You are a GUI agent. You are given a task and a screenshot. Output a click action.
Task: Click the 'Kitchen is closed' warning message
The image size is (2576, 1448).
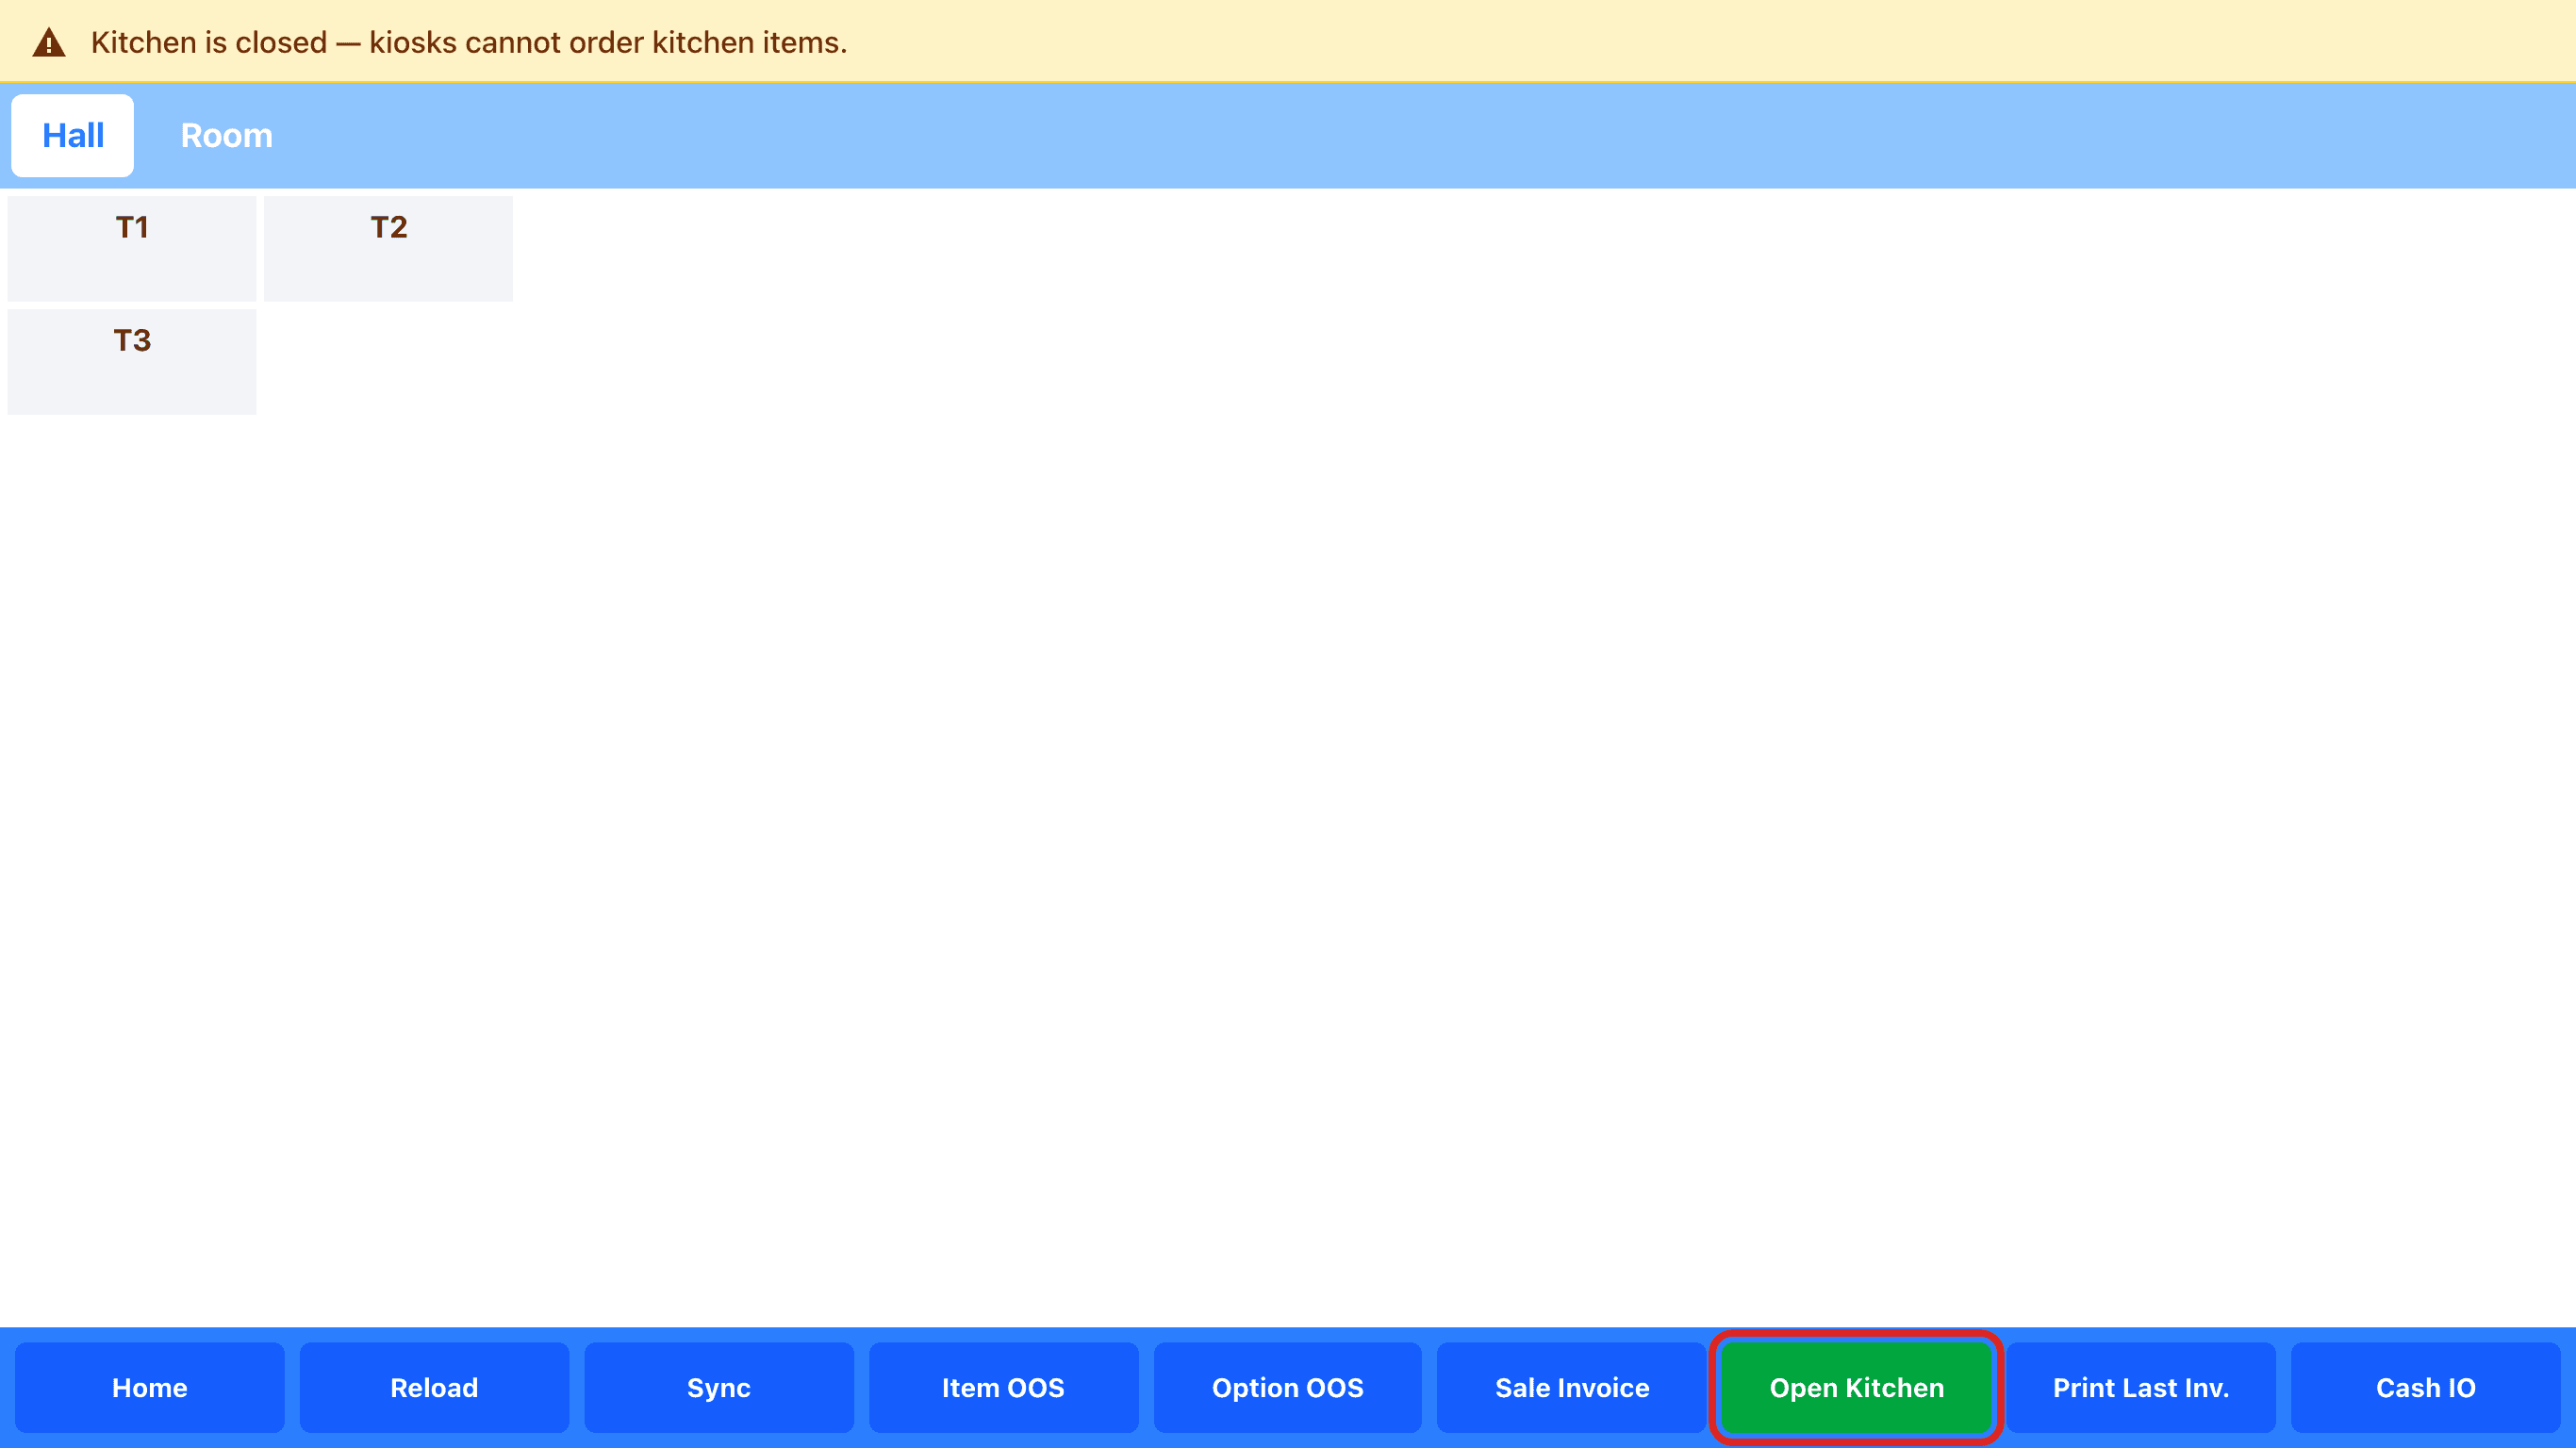pyautogui.click(x=469, y=42)
